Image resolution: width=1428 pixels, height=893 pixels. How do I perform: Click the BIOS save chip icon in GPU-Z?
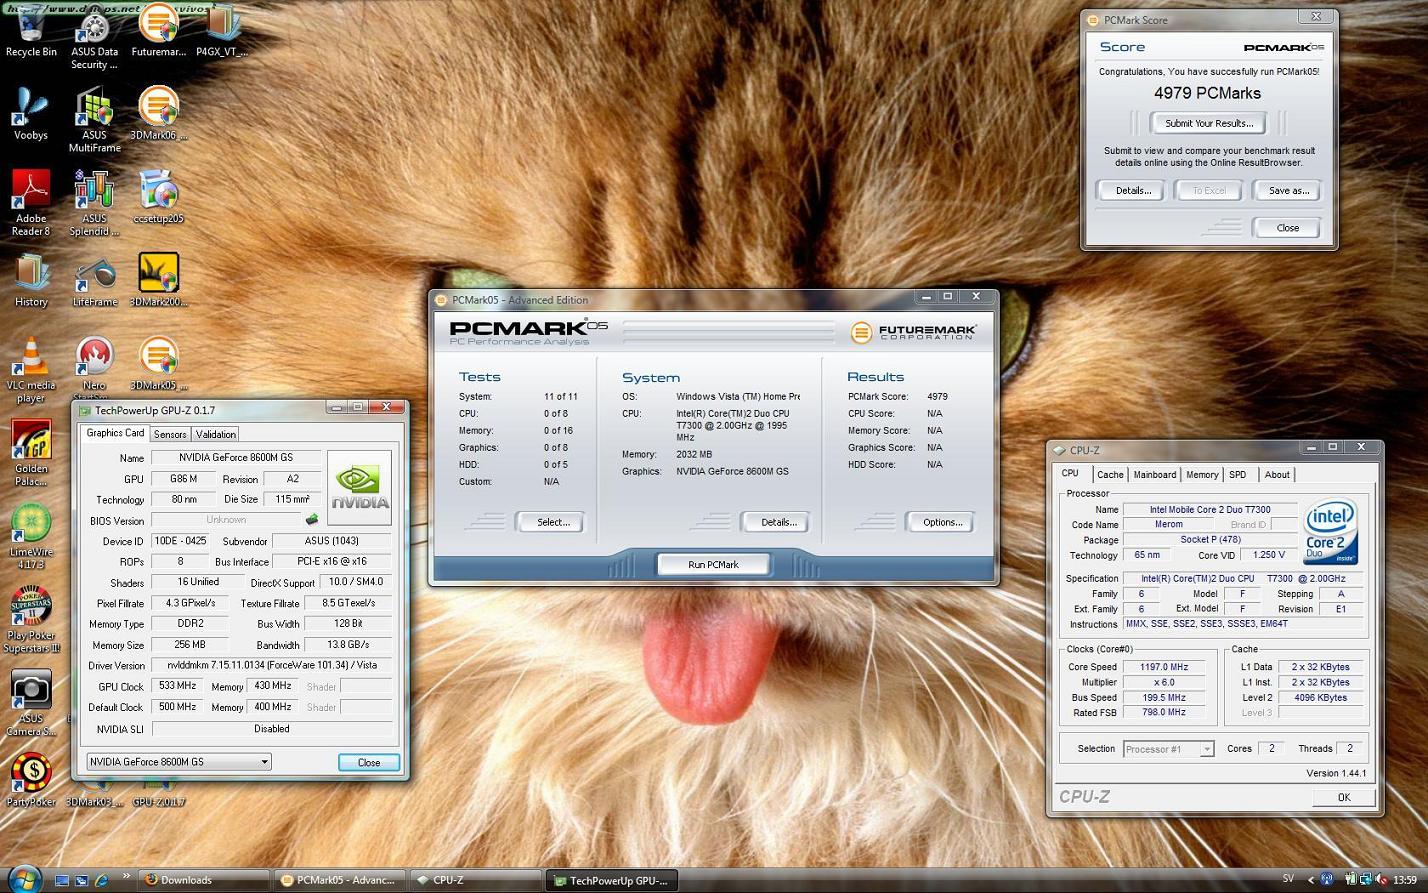pos(312,519)
